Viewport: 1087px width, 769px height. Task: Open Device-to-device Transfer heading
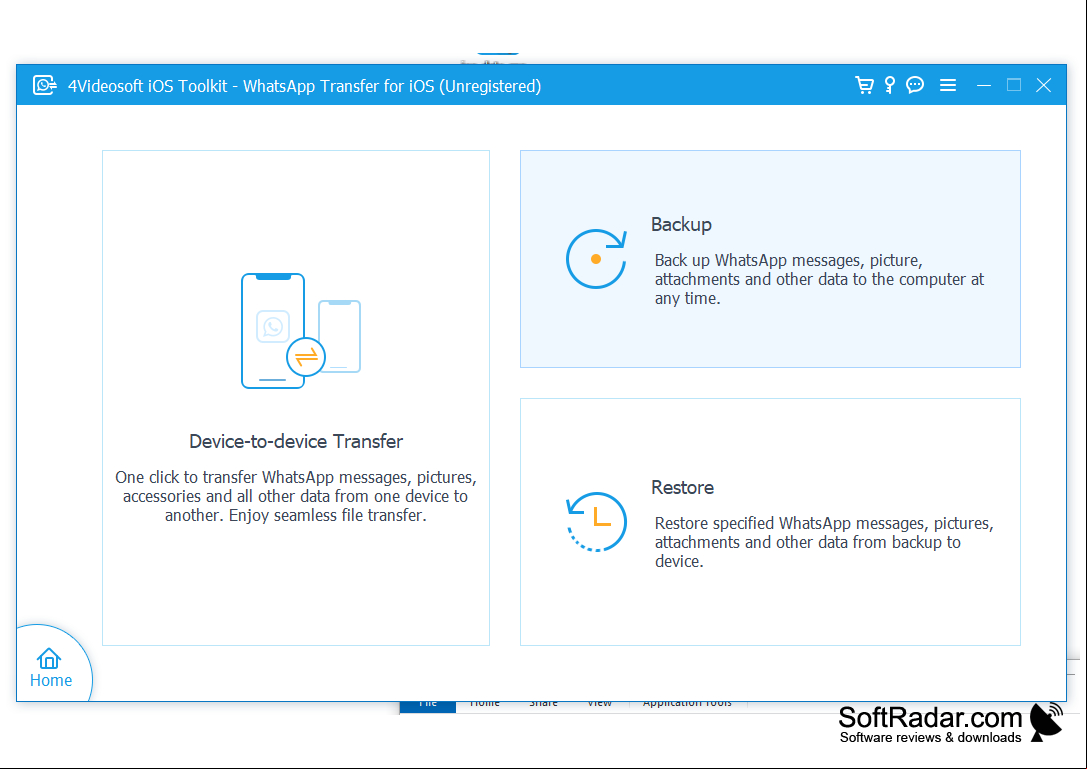pyautogui.click(x=296, y=441)
